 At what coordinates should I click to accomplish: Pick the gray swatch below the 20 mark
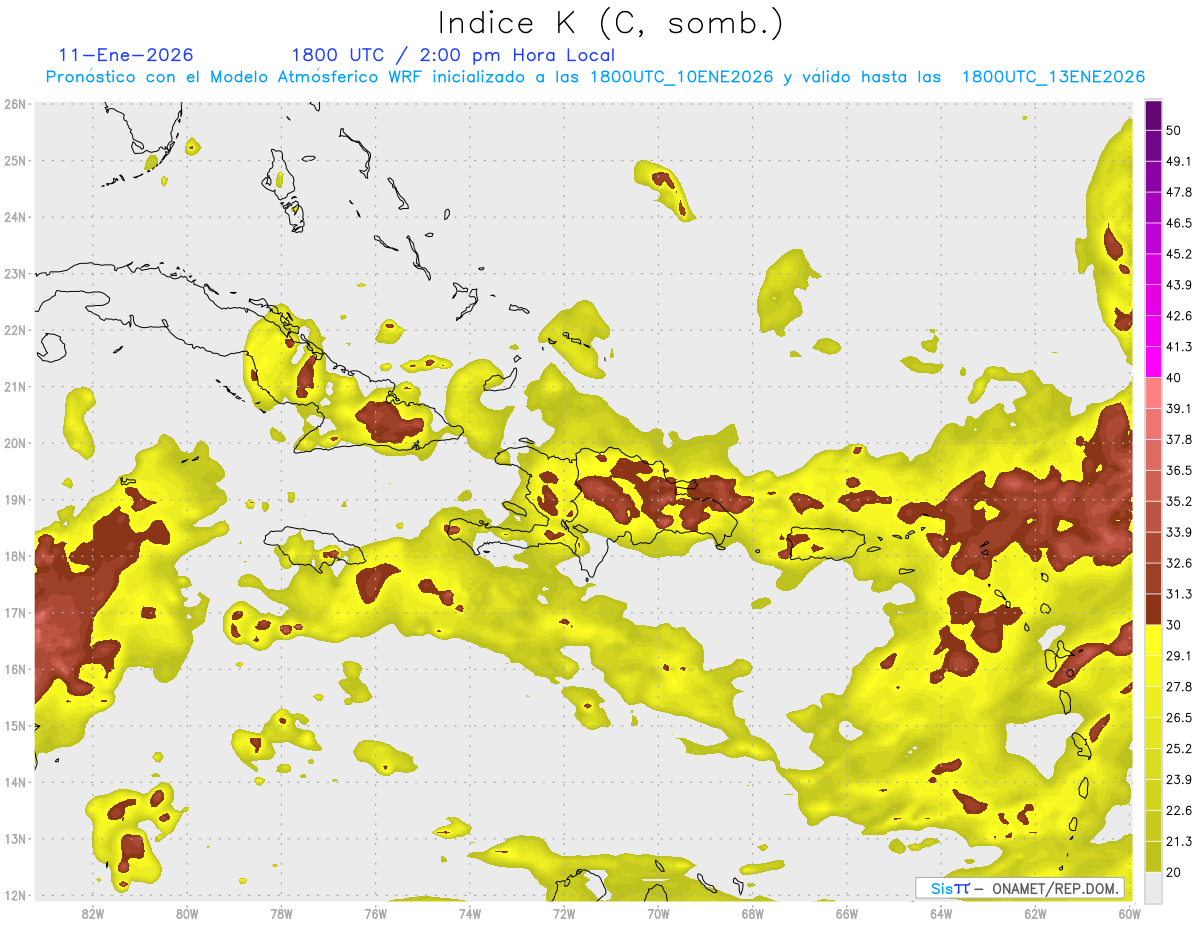tap(1153, 886)
